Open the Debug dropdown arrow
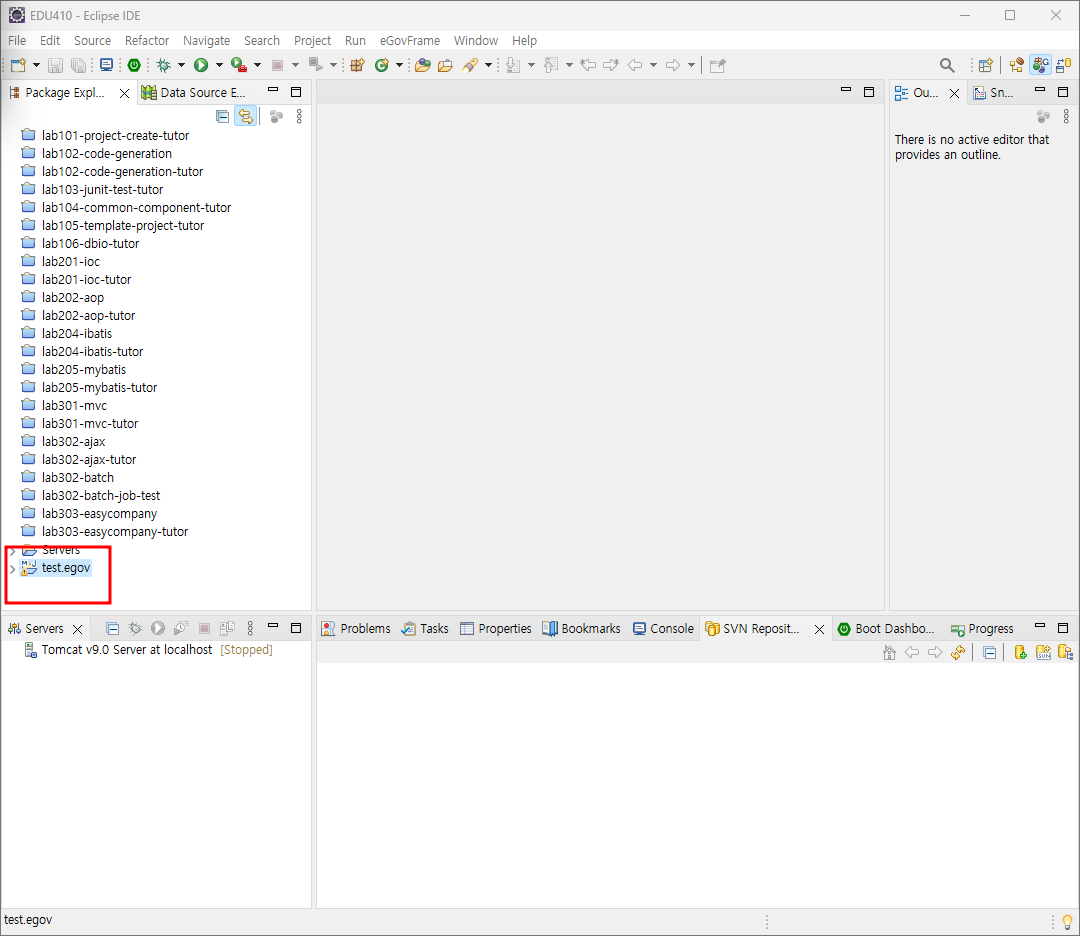The image size is (1080, 936). tap(181, 65)
